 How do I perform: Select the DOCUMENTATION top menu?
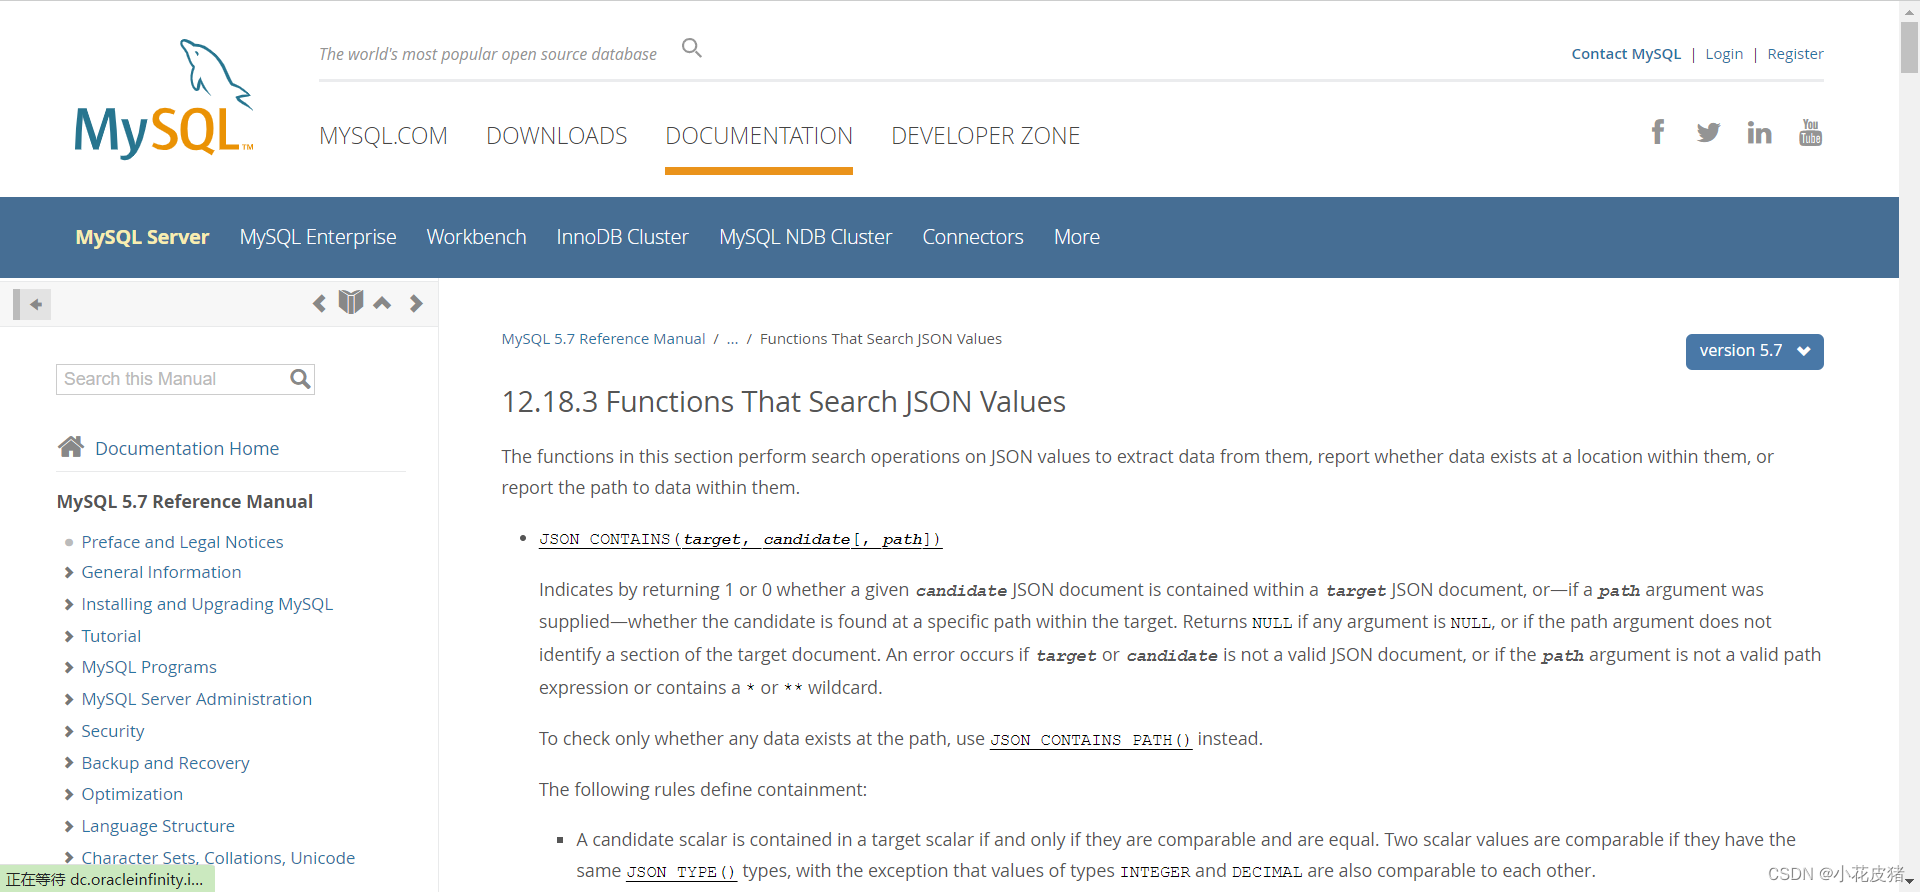(759, 136)
